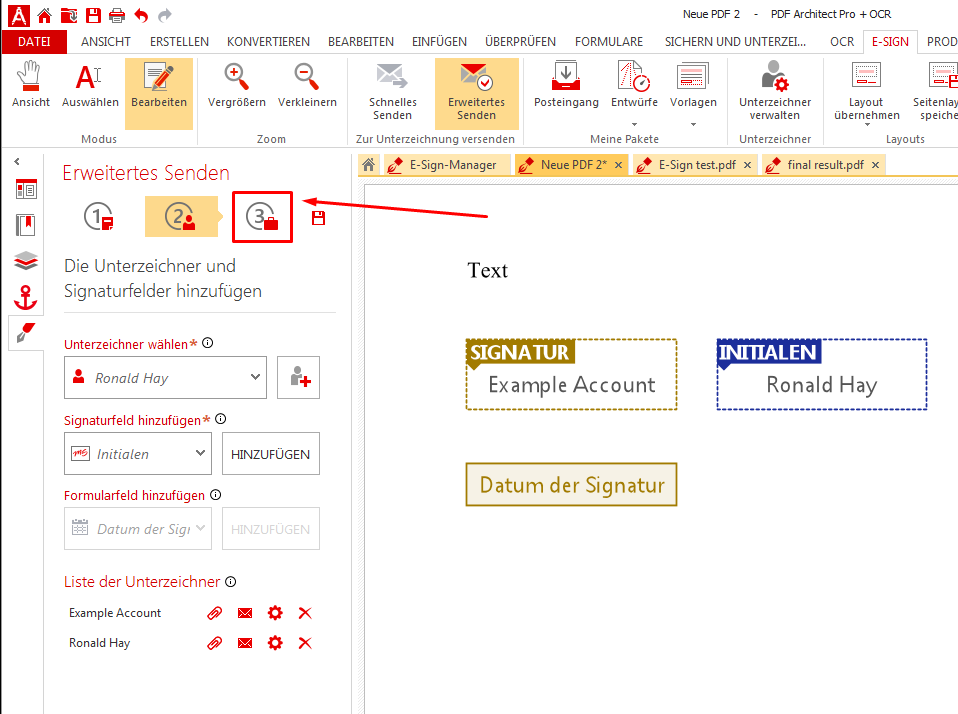Open the DATEI menu
This screenshot has height=714, width=958.
[x=34, y=42]
